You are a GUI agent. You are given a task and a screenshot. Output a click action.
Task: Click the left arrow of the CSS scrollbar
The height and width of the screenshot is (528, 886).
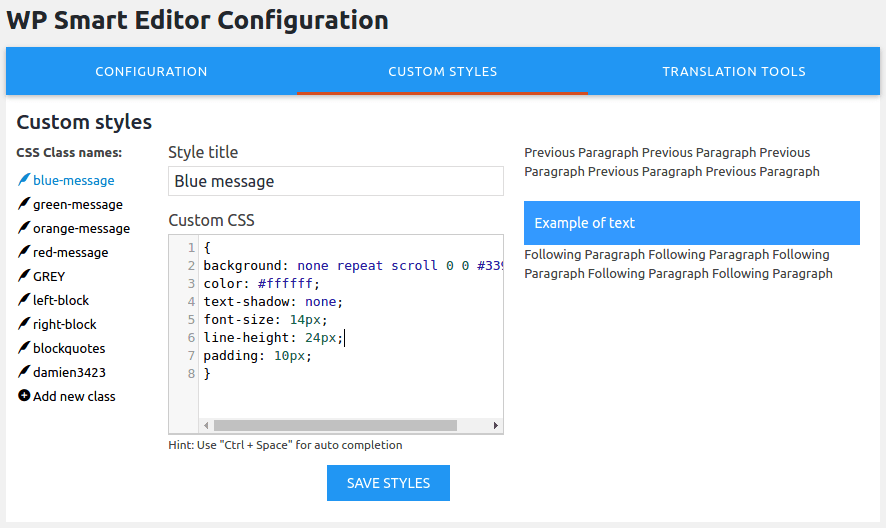(x=206, y=426)
